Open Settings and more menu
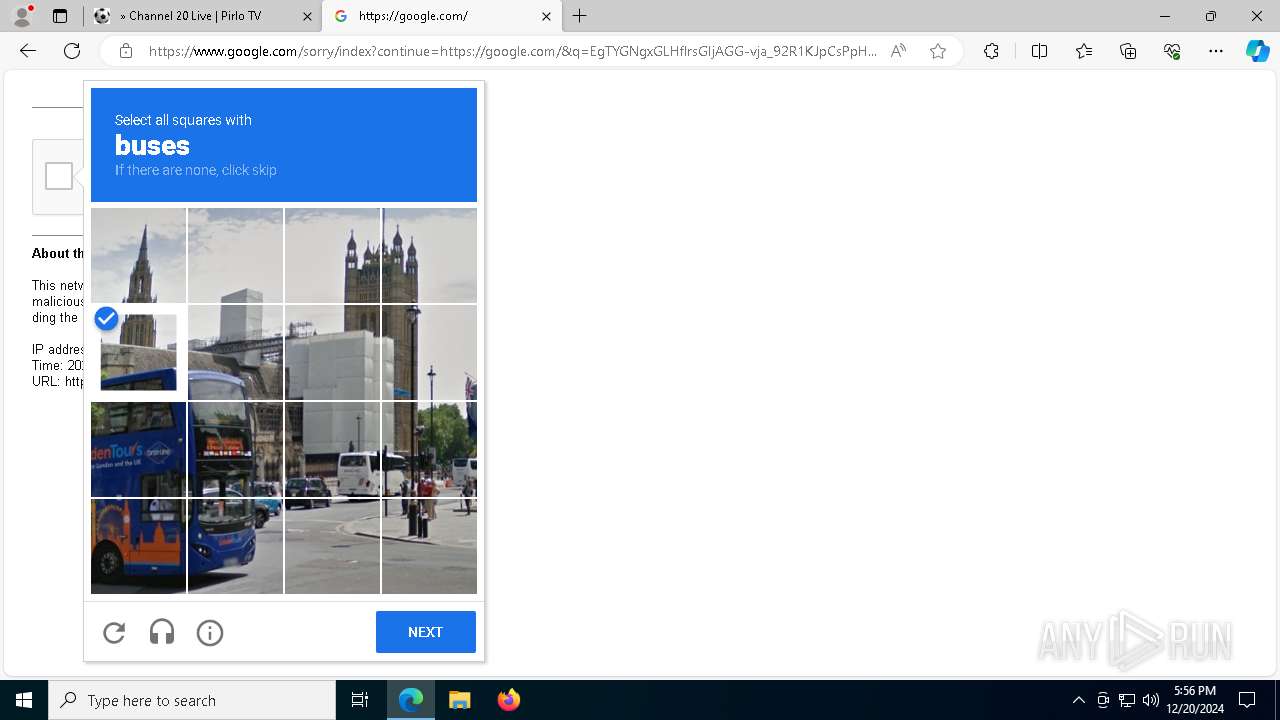The image size is (1280, 720). pos(1216,51)
